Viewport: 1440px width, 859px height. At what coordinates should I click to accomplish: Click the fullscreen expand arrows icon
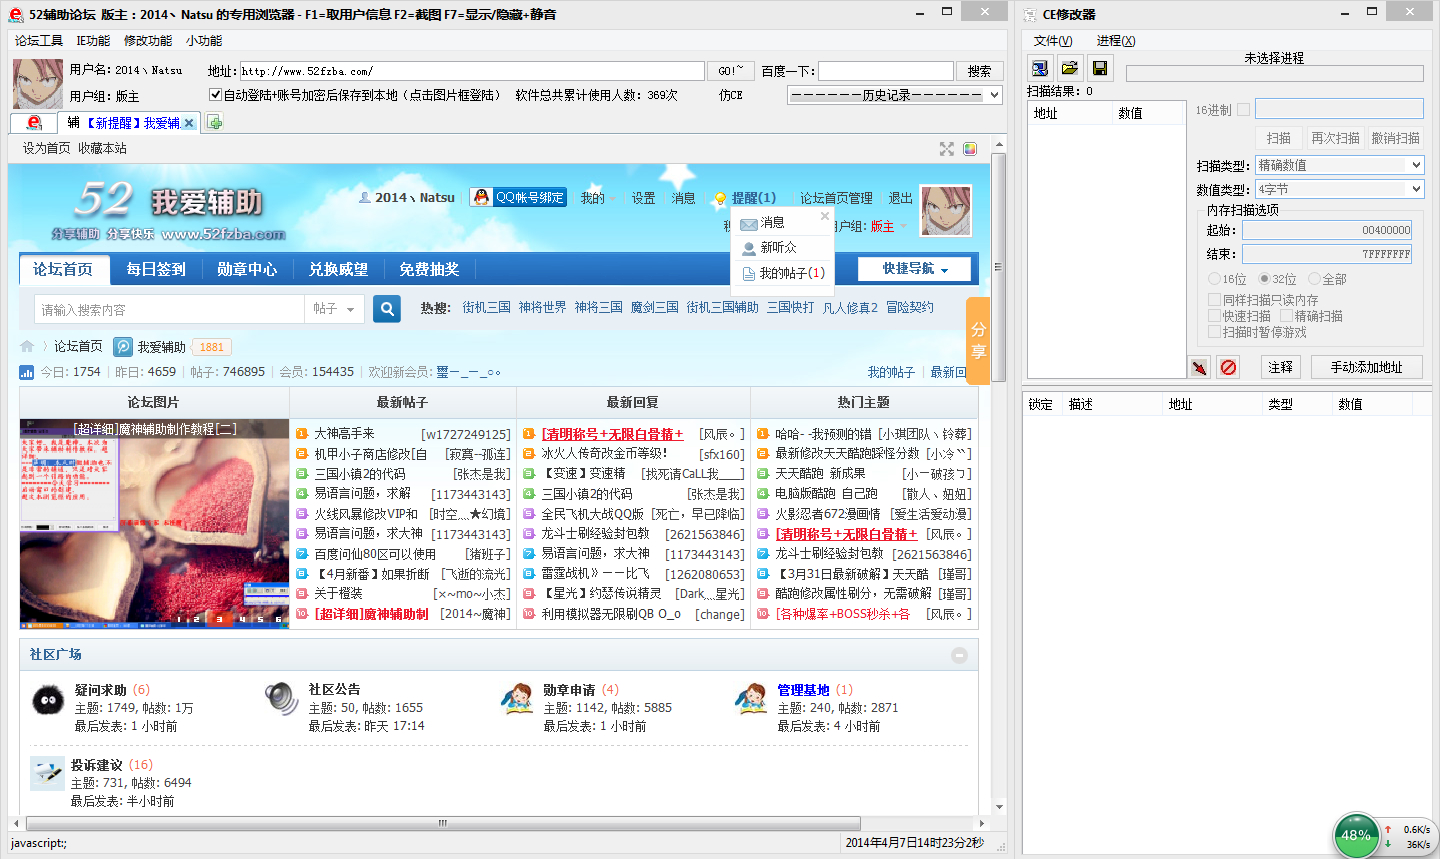[947, 149]
